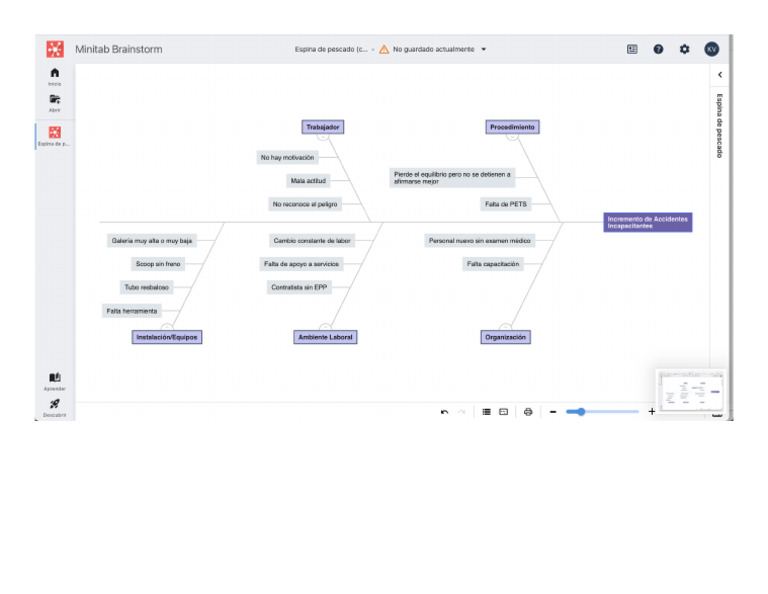Collapse the Instalación/Equipos branch toggle
The width and height of the screenshot is (768, 594).
pyautogui.click(x=167, y=327)
